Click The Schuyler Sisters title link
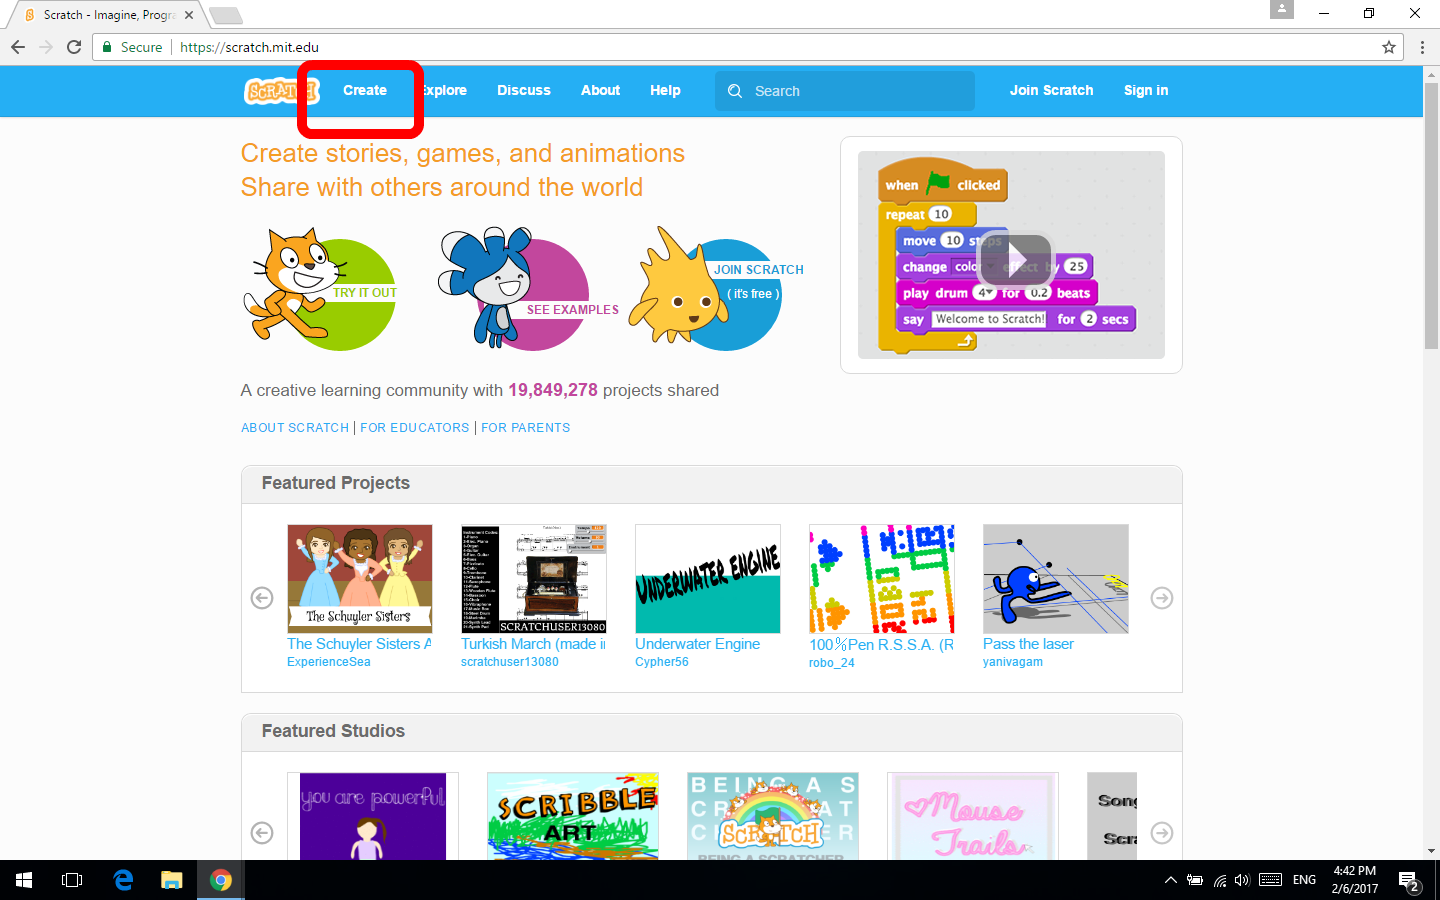 pos(359,644)
